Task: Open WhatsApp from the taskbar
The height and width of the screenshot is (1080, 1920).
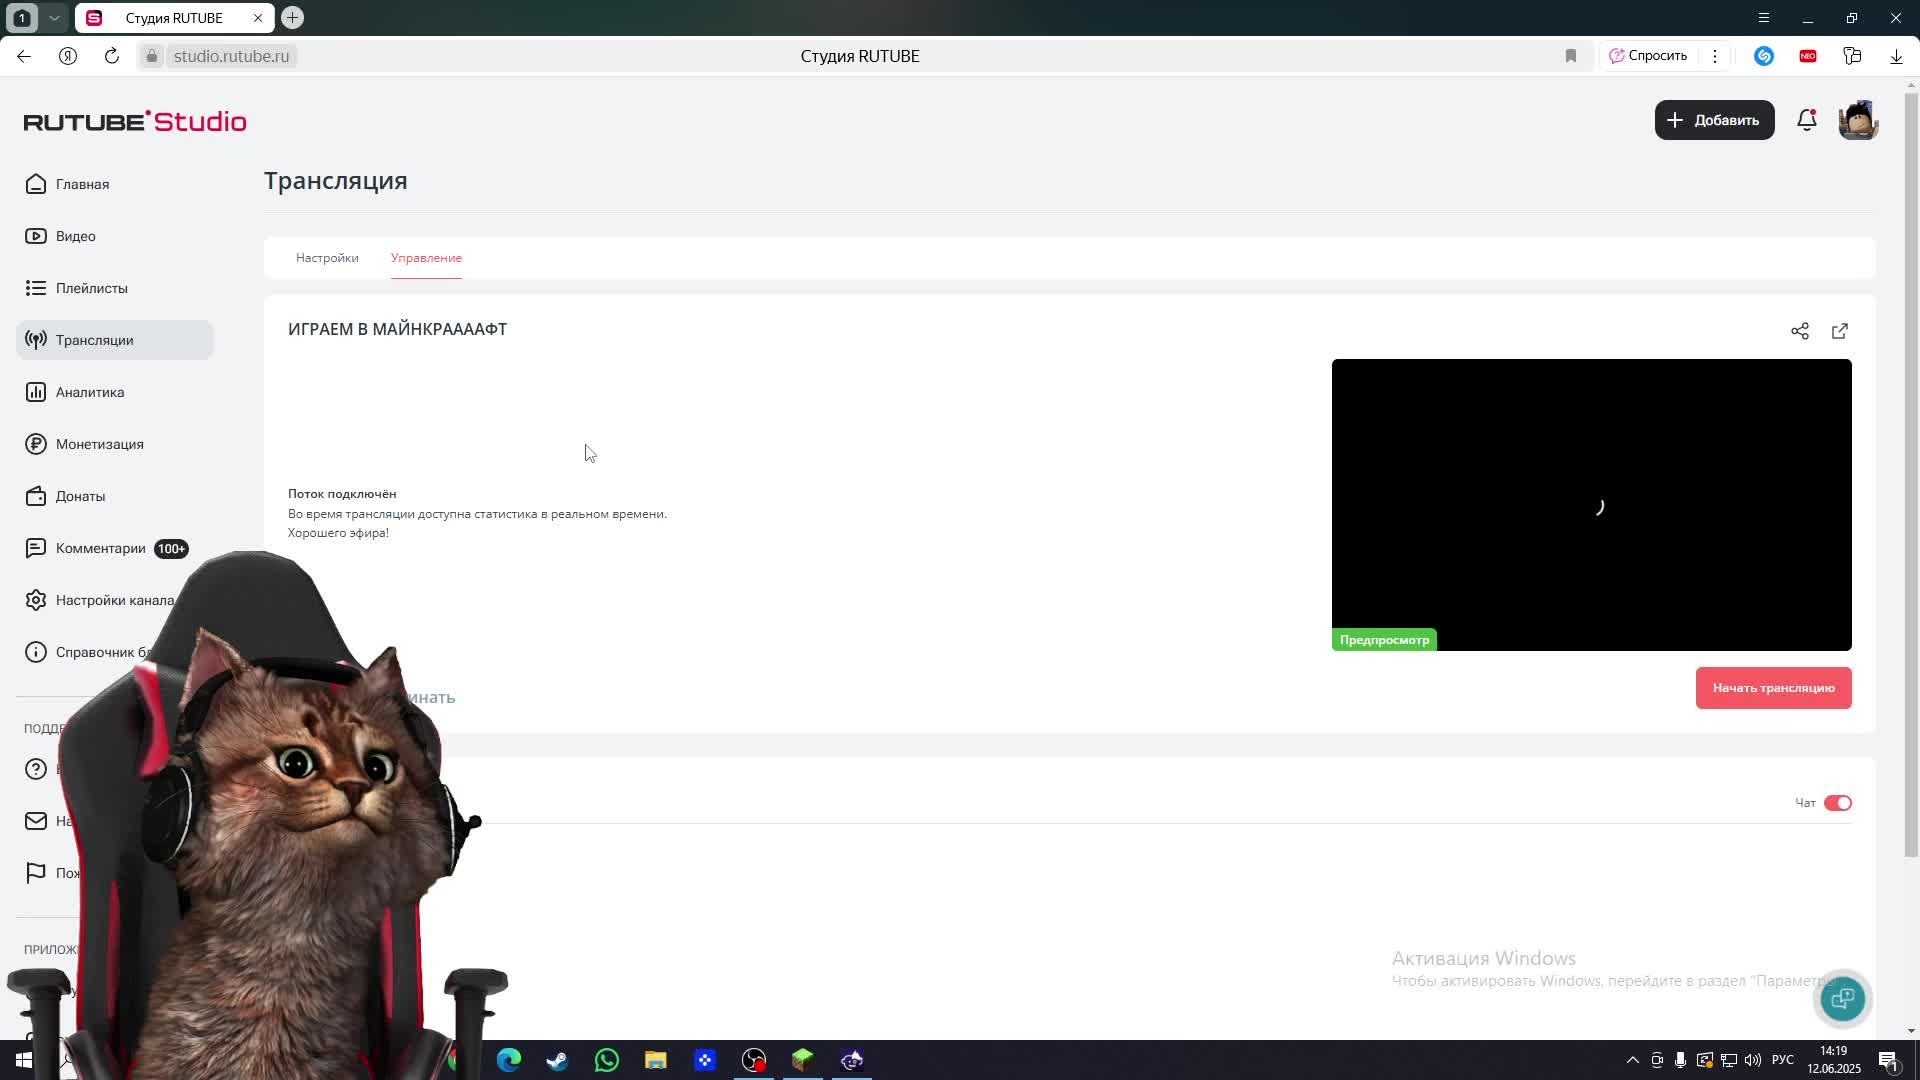Action: [x=607, y=1060]
